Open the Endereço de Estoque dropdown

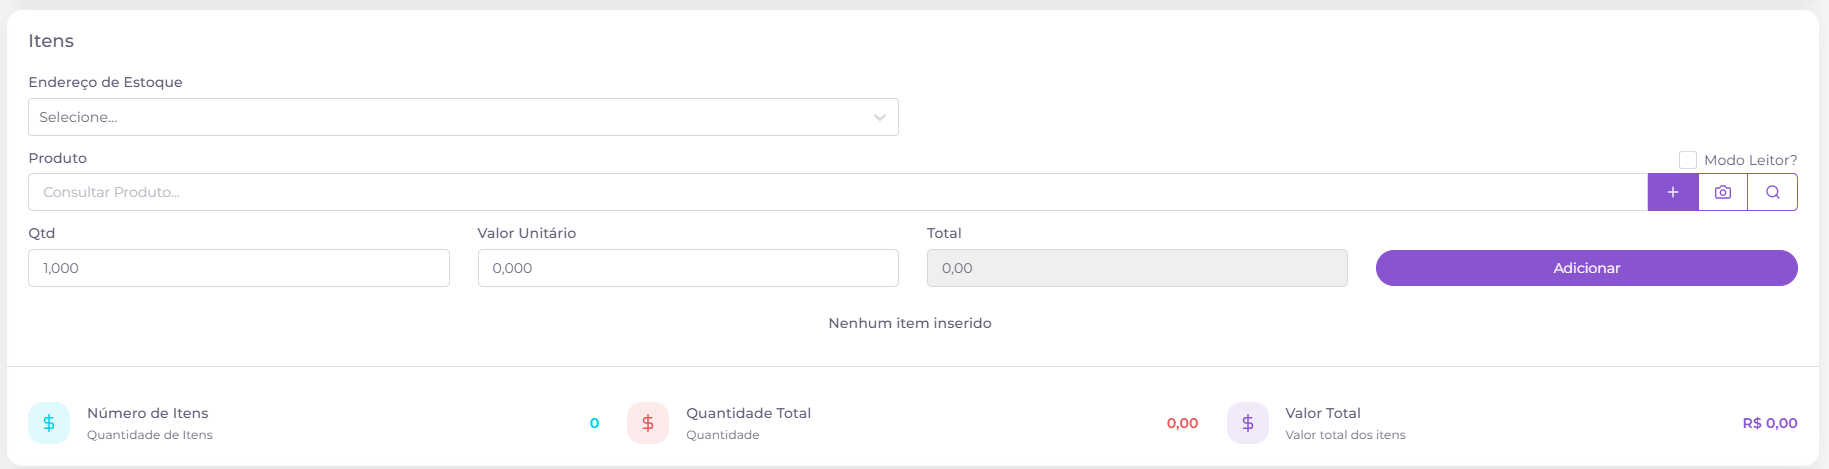click(463, 117)
